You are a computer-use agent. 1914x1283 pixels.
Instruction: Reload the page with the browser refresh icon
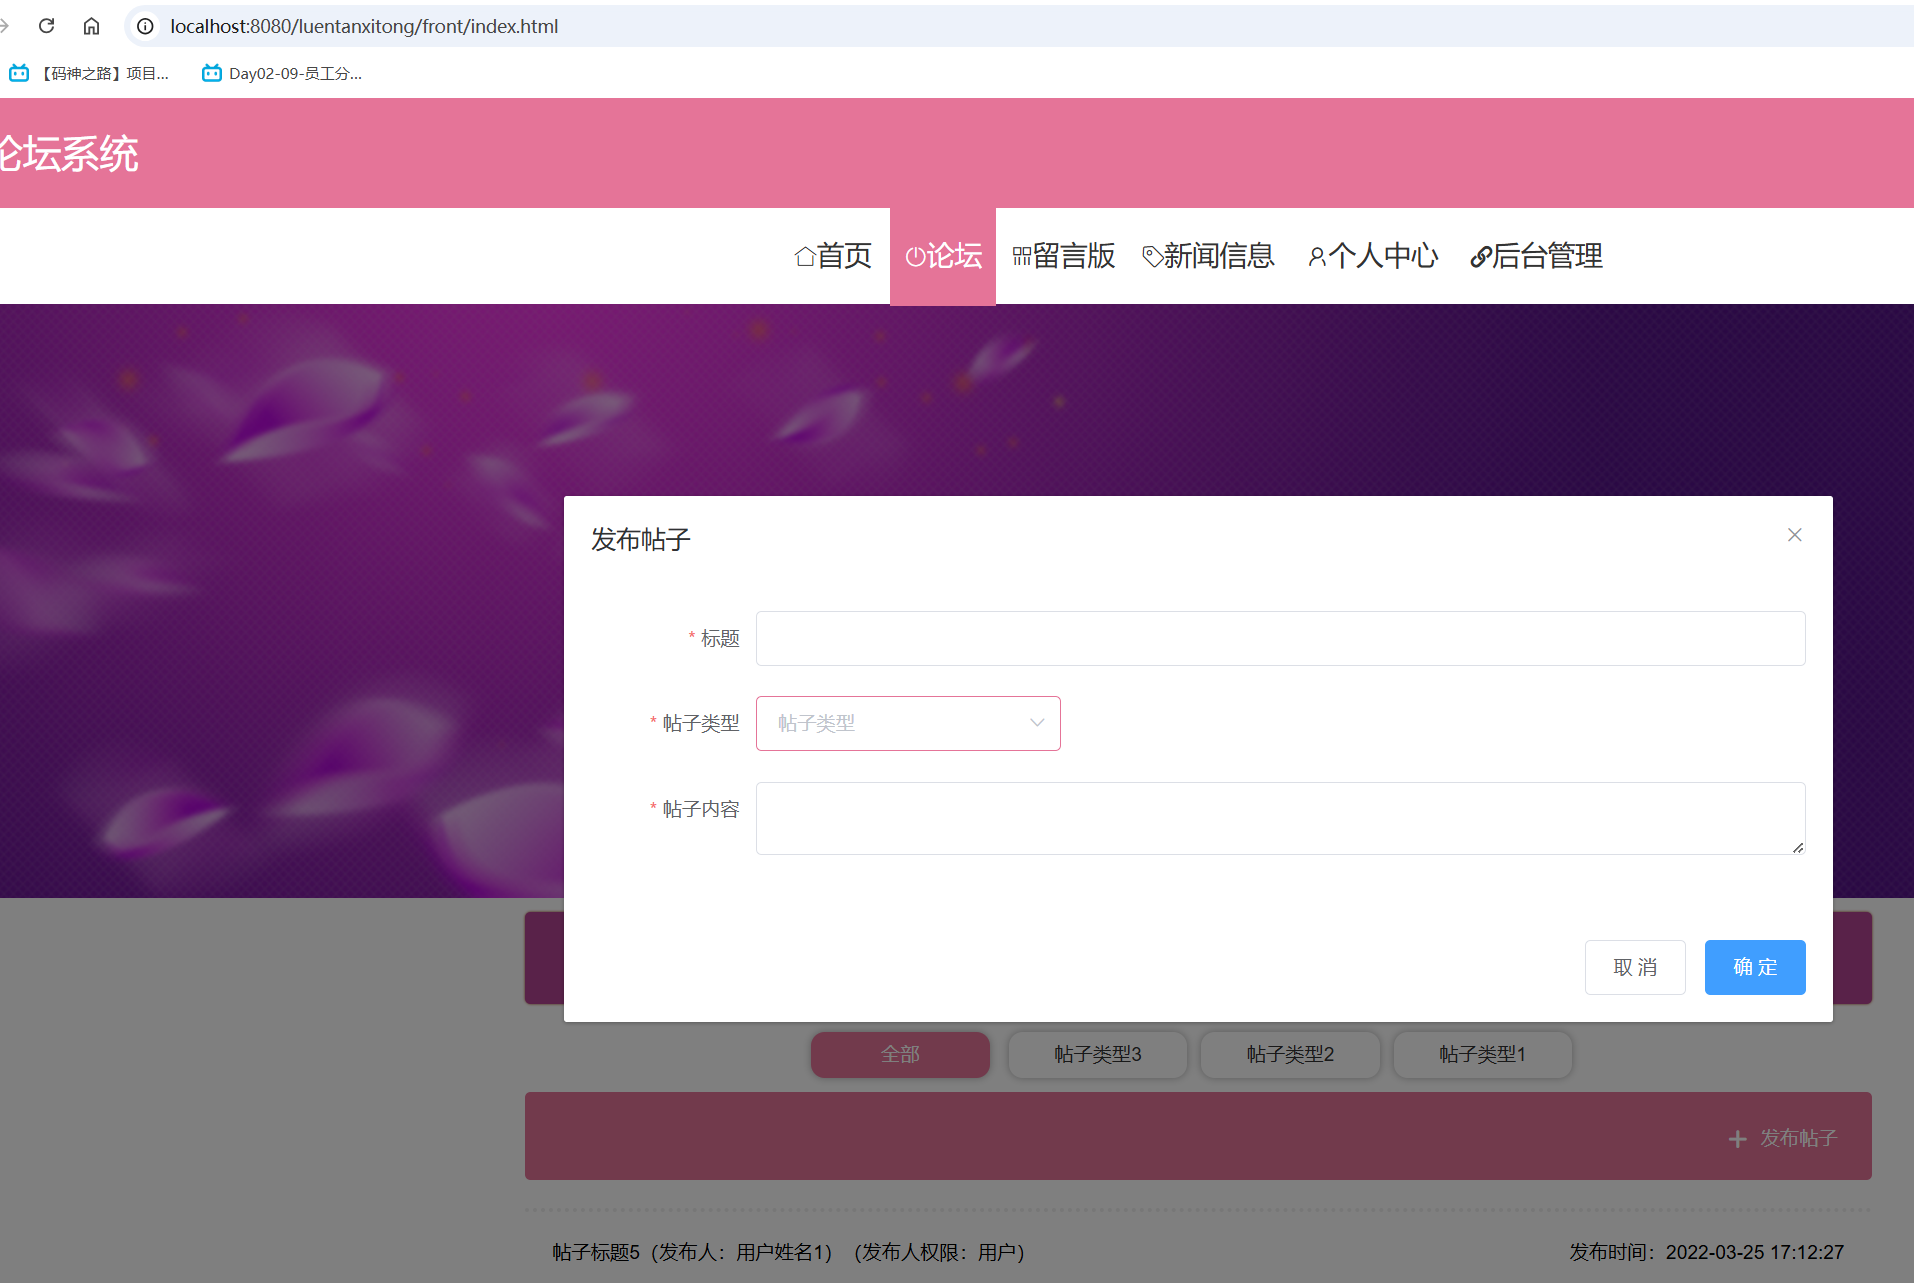46,26
